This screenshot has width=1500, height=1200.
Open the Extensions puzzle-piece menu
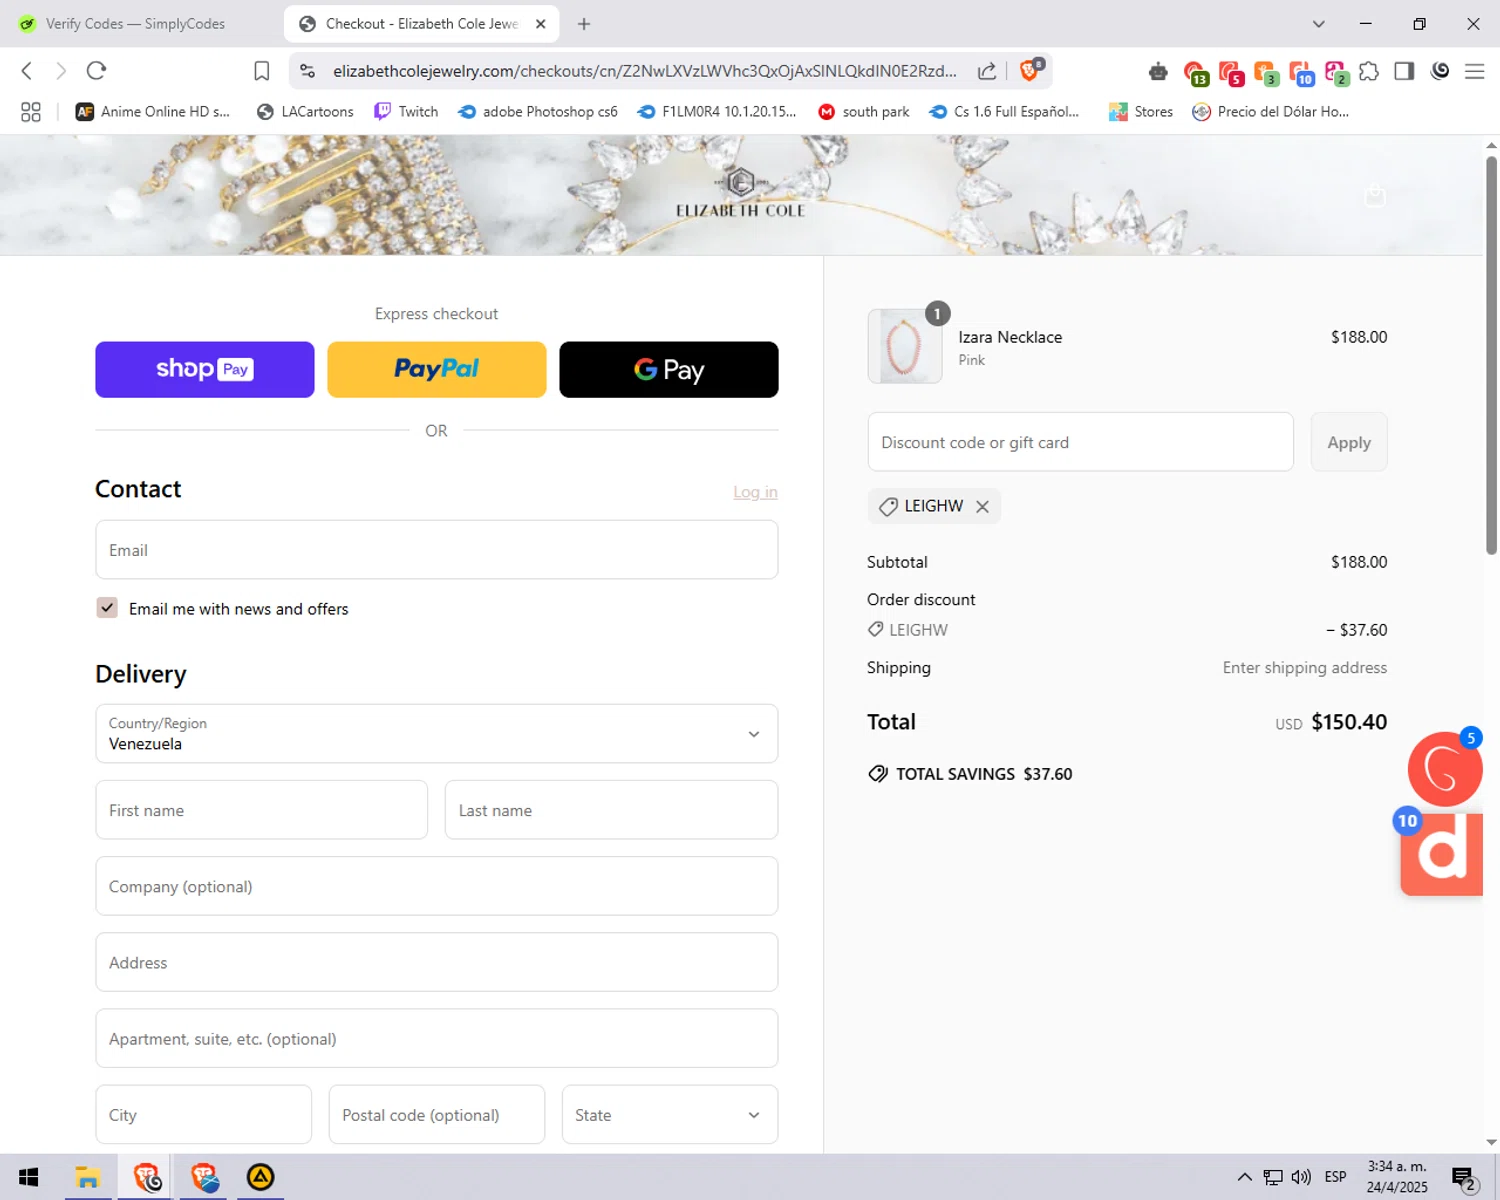pos(1369,71)
